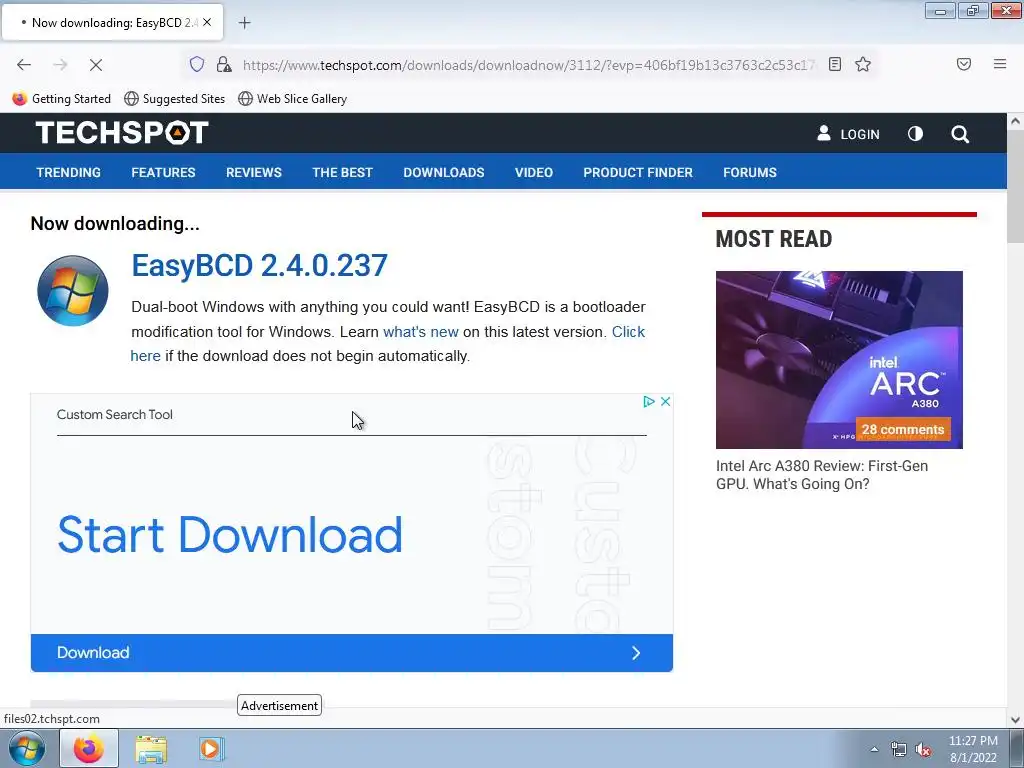Show hidden tray icons arrow
This screenshot has width=1024, height=768.
(874, 749)
